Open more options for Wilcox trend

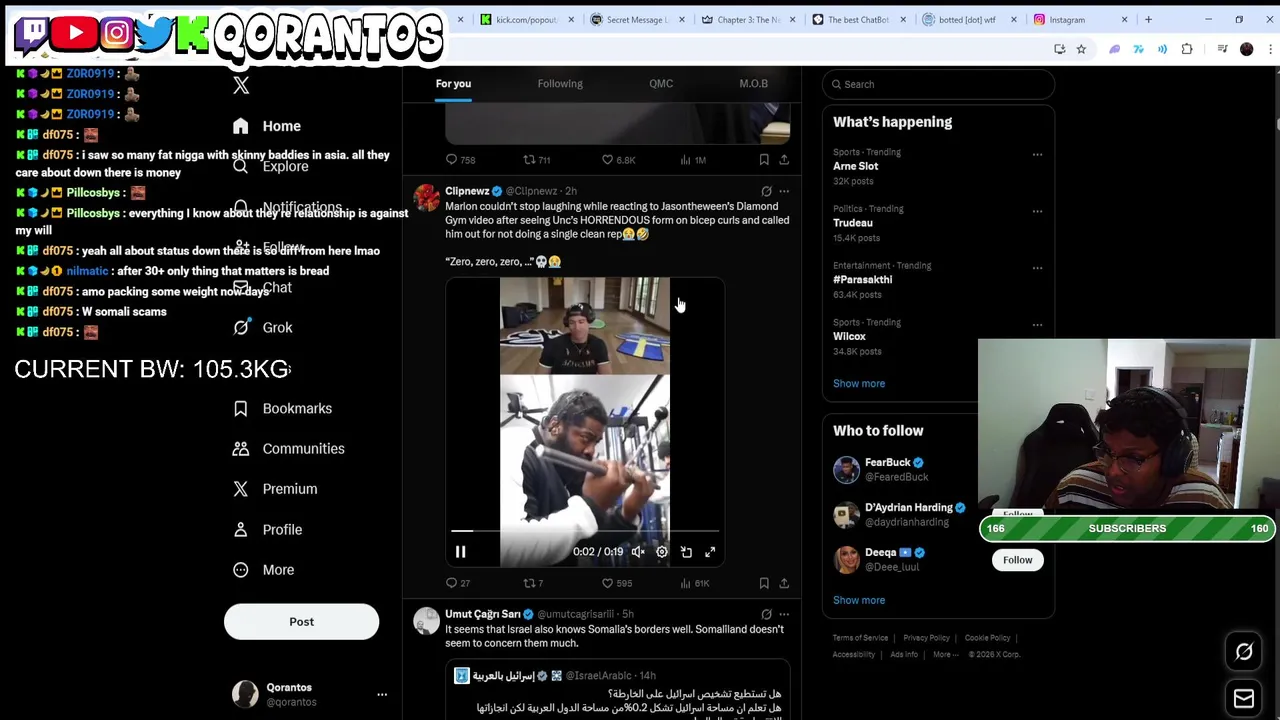1037,325
